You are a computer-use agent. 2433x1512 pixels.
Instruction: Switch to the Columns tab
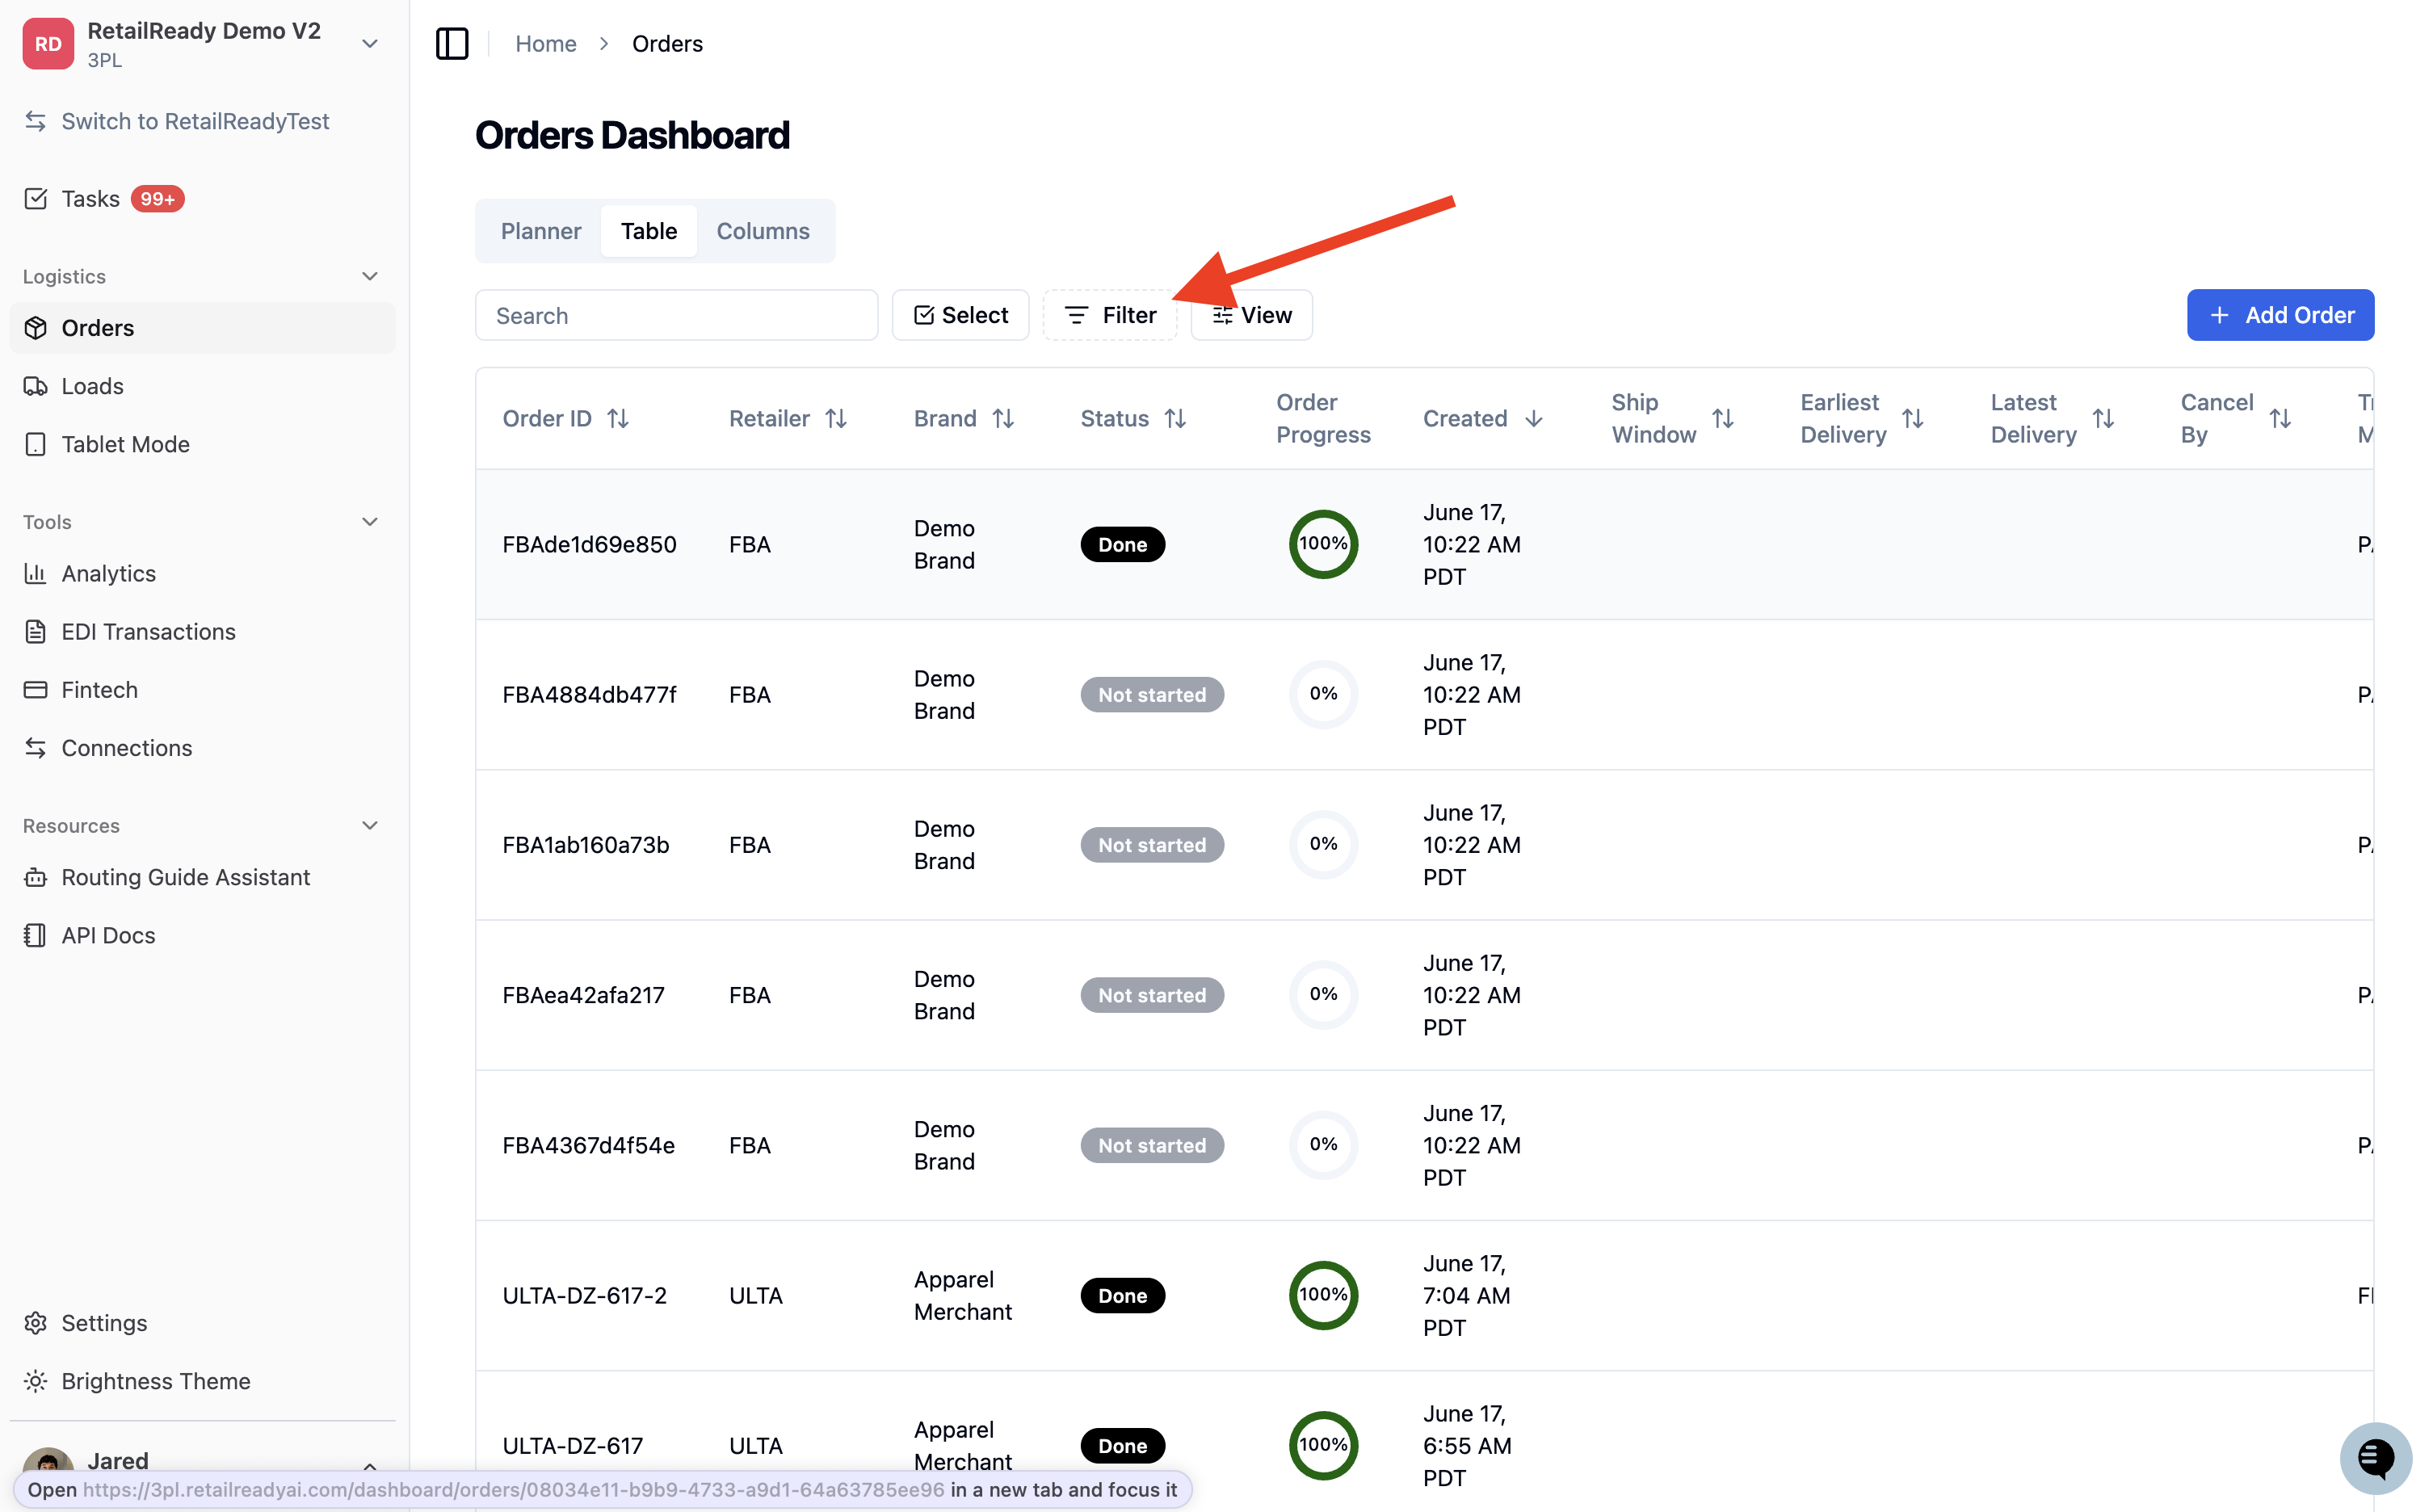[763, 231]
